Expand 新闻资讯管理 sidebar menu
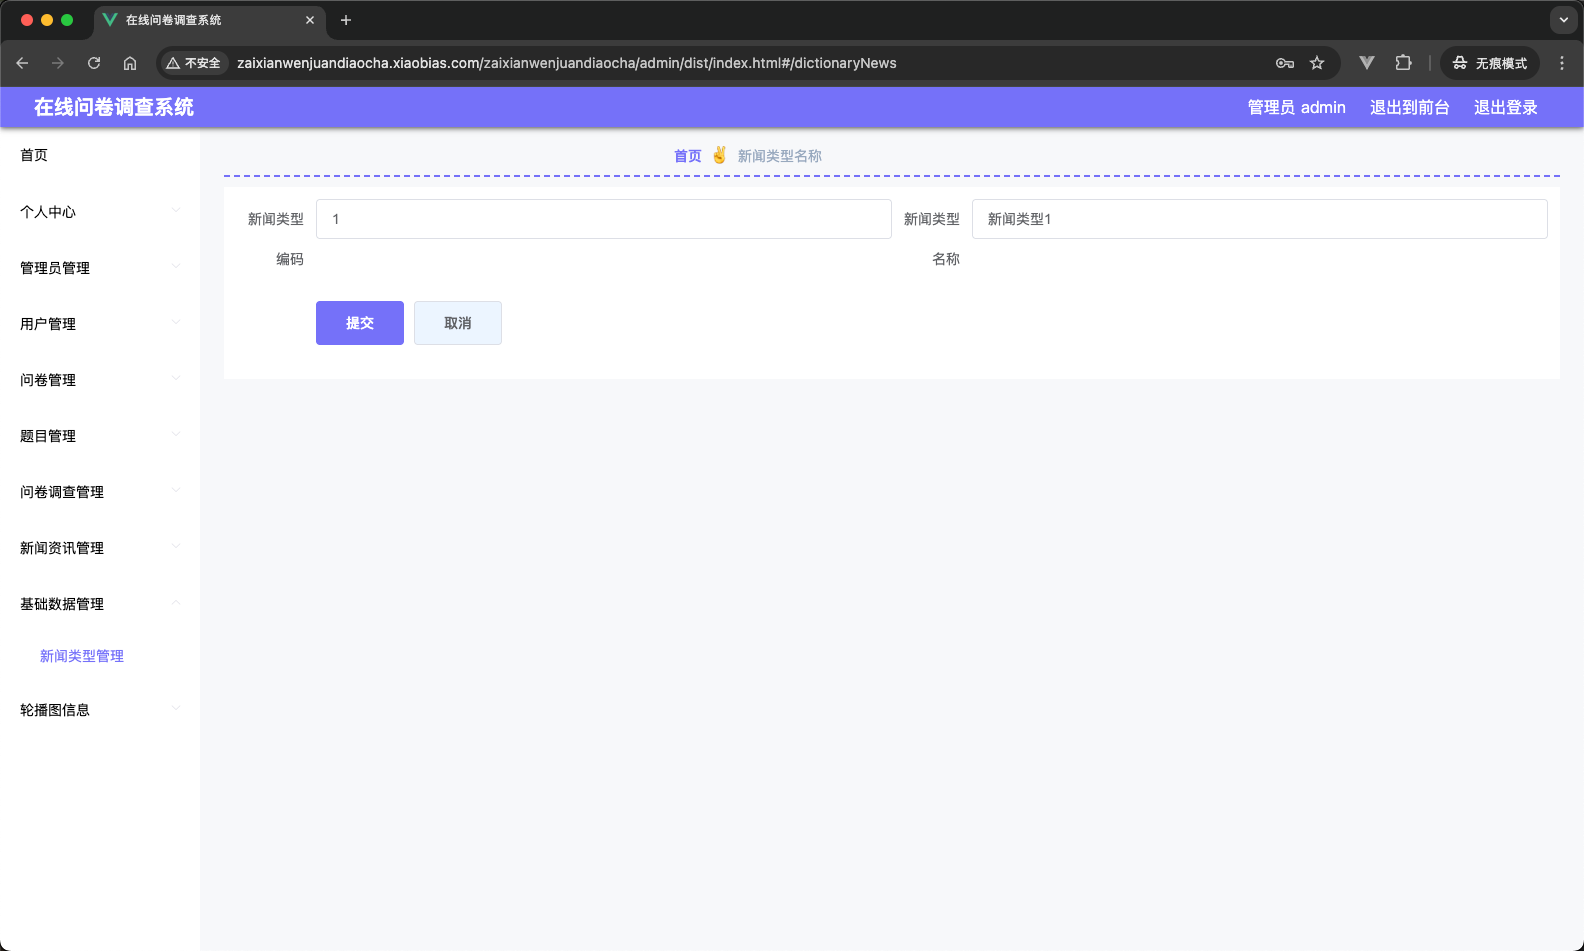The image size is (1584, 951). coord(100,547)
